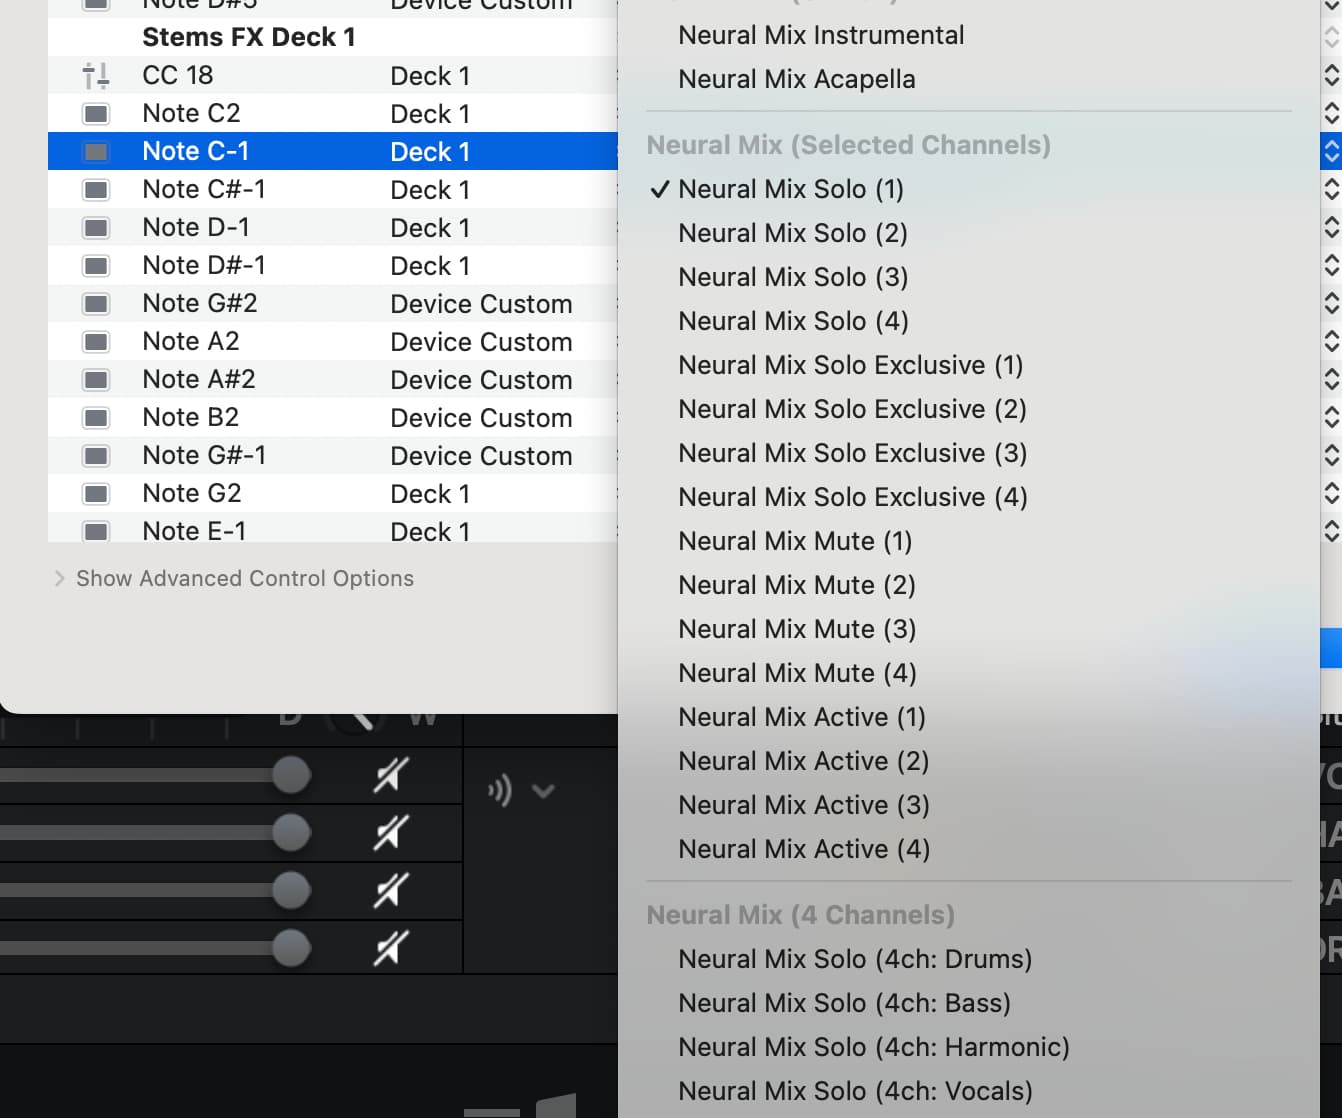This screenshot has width=1342, height=1118.
Task: Click the bottom volume slider knob
Action: click(x=291, y=949)
